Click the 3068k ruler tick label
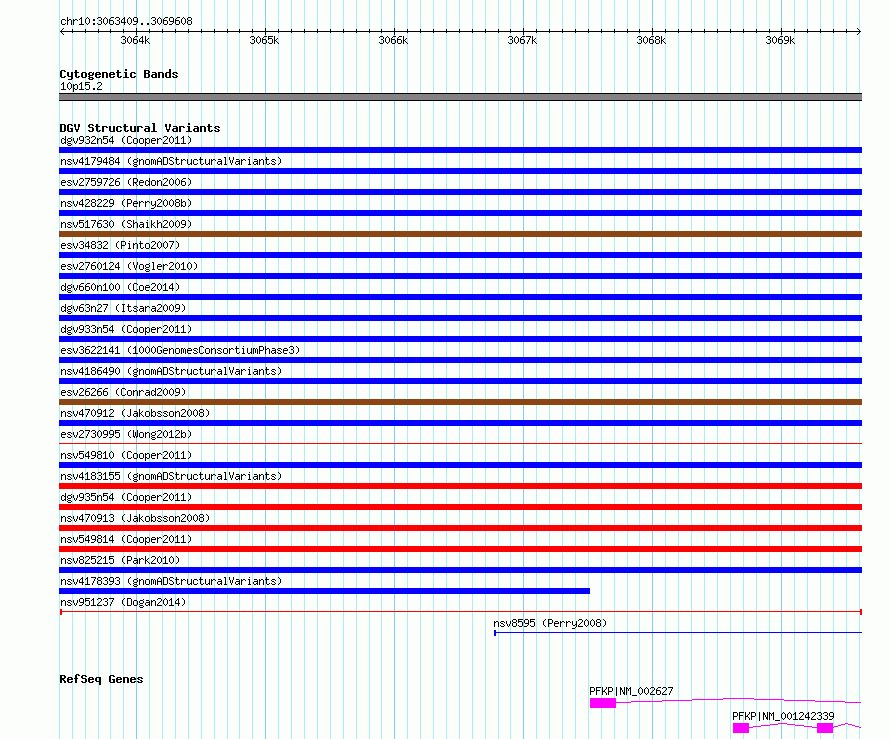 651,40
